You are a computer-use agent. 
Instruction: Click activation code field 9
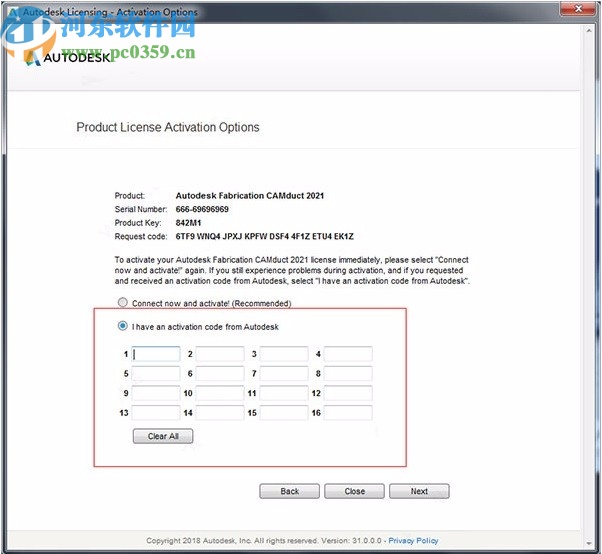pyautogui.click(x=156, y=393)
